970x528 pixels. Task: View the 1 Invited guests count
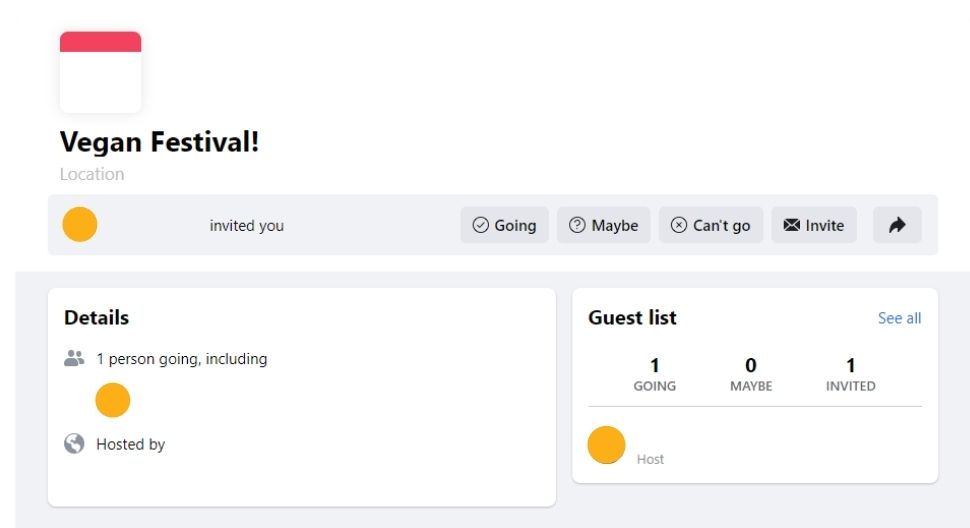tap(851, 374)
